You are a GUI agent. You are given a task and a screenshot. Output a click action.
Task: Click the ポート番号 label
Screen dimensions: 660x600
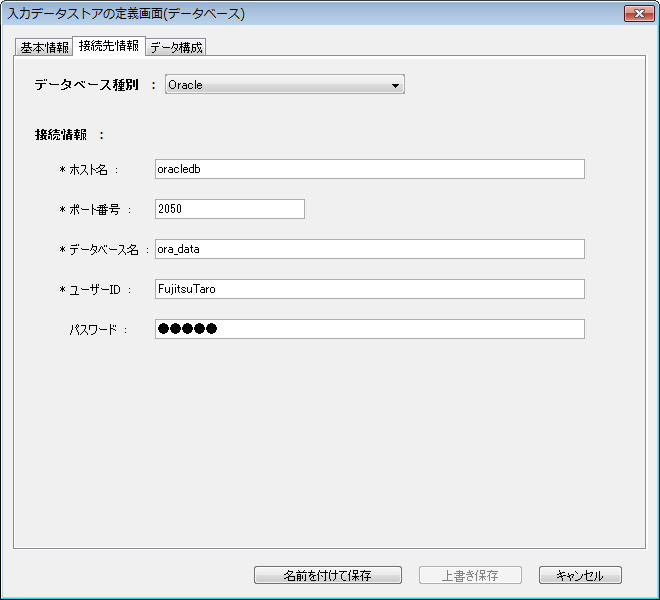point(94,209)
